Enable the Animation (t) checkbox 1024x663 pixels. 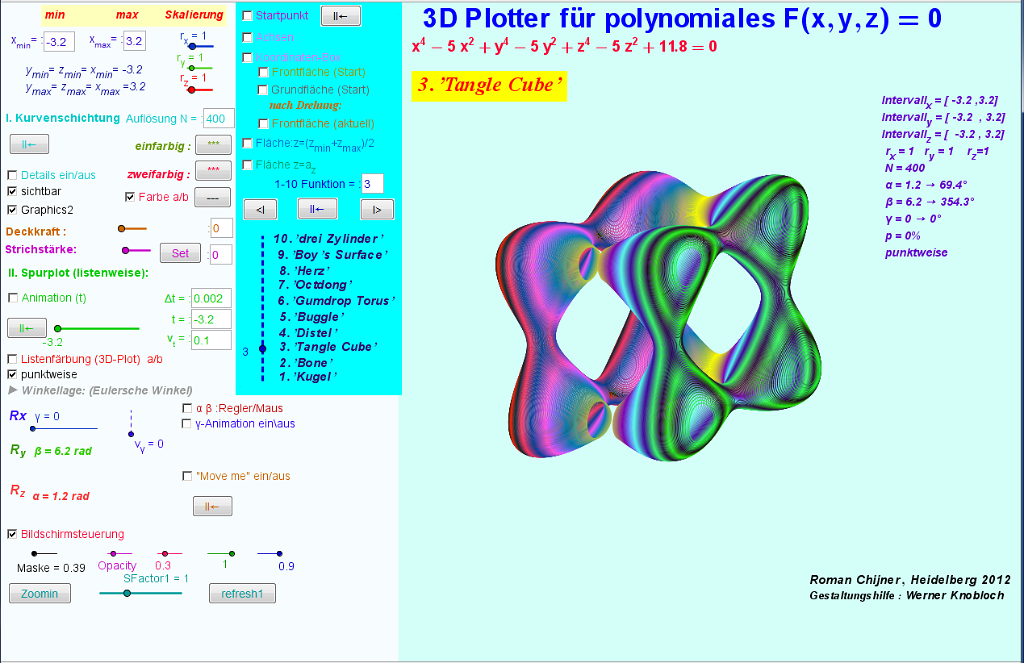coord(12,298)
